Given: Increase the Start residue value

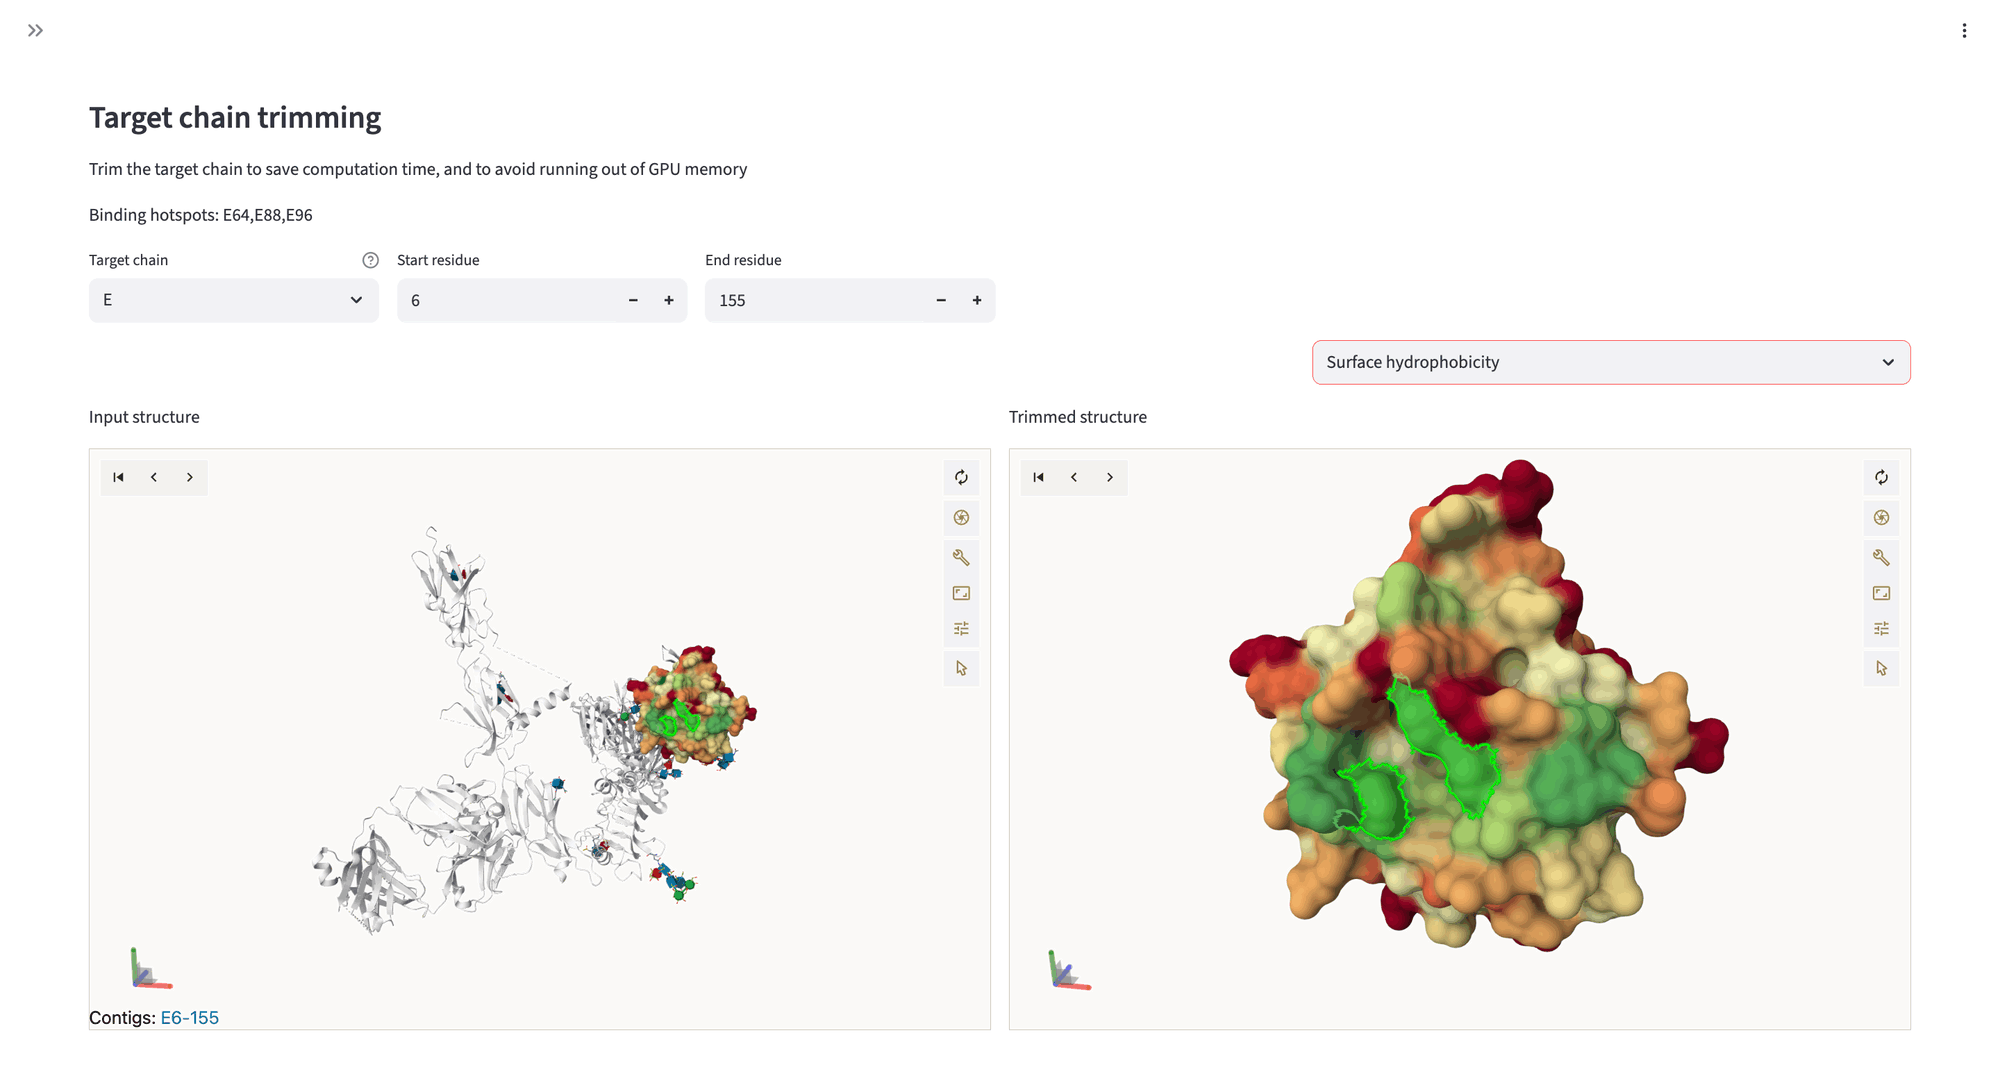Looking at the screenshot, I should [x=669, y=300].
